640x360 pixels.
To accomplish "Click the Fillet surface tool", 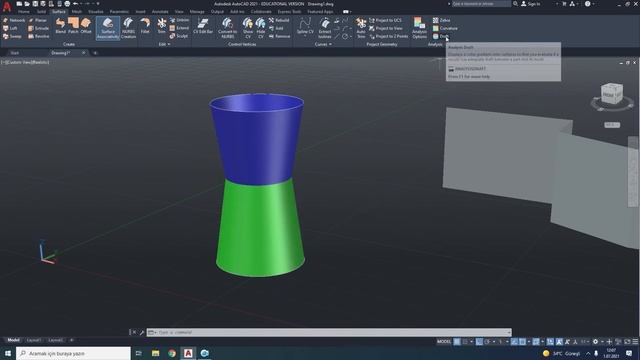I will click(145, 26).
